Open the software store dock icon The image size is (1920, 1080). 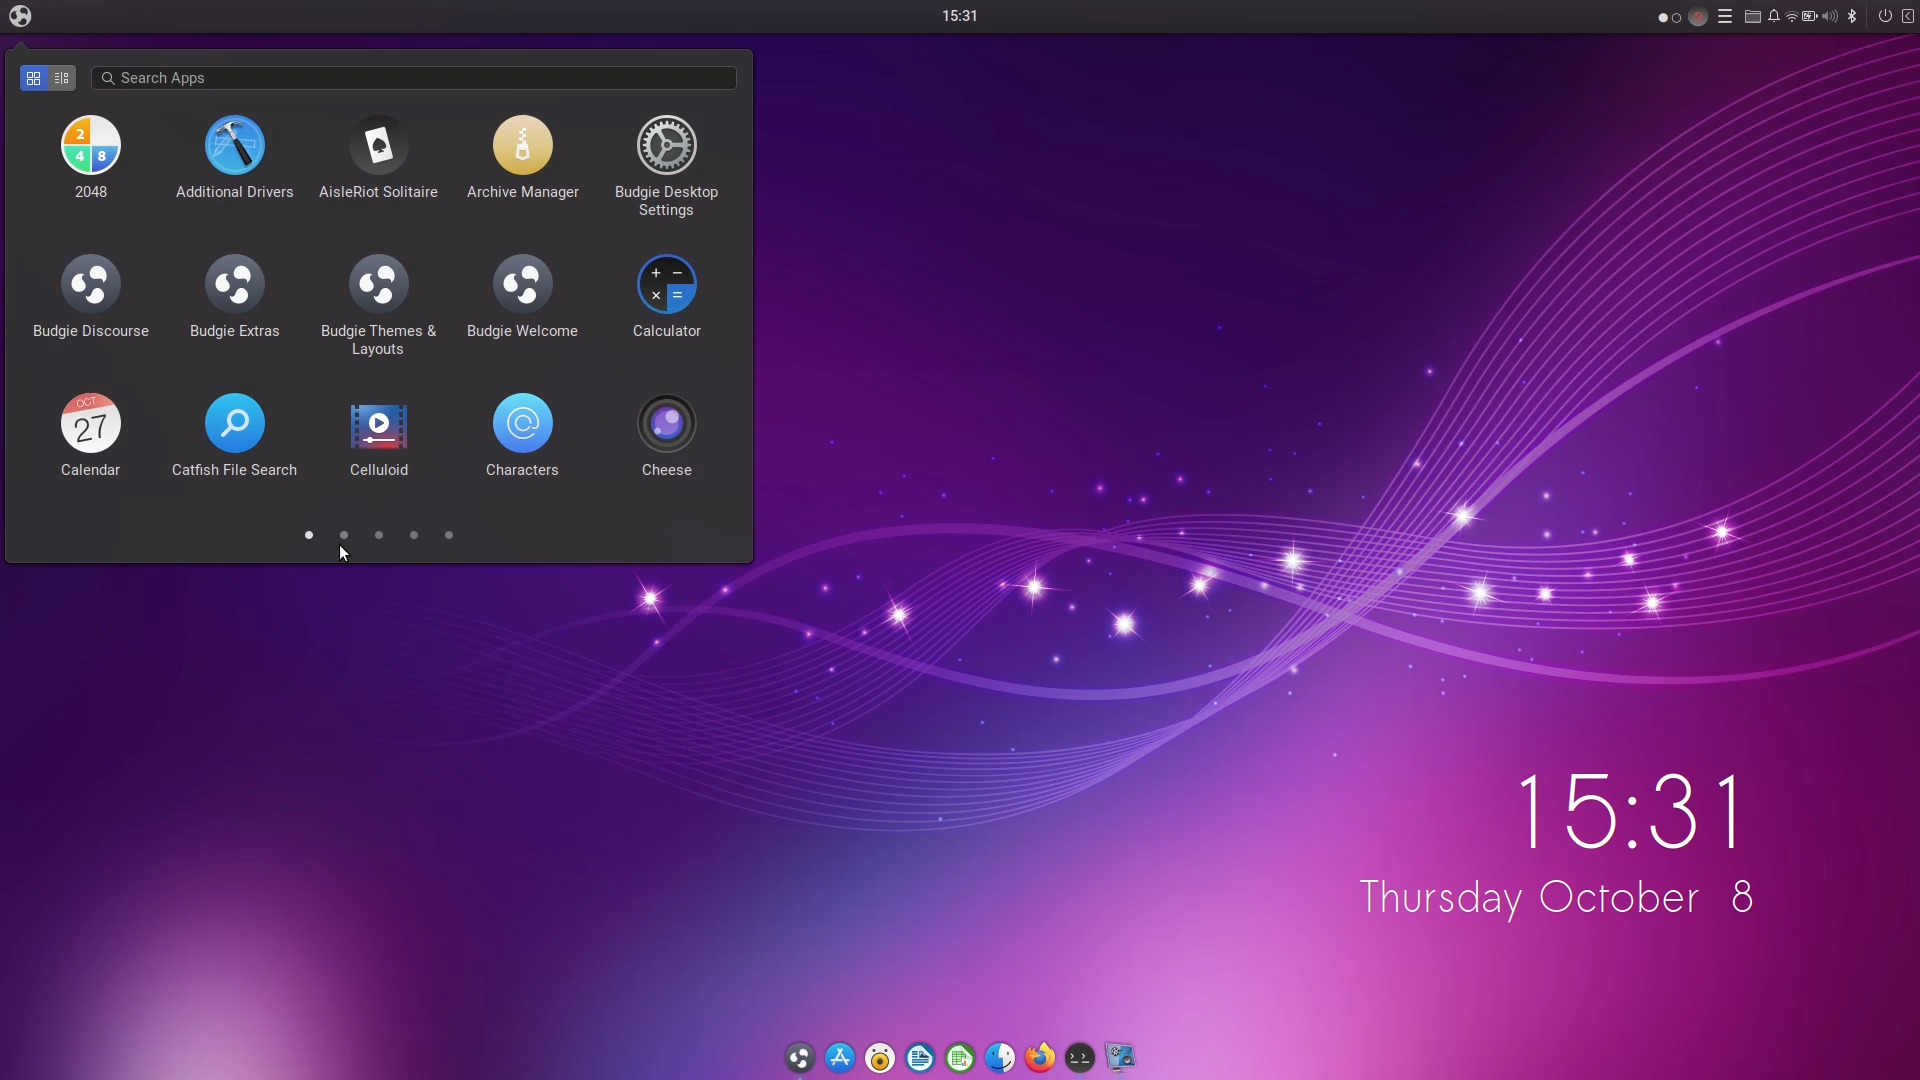(x=840, y=1058)
